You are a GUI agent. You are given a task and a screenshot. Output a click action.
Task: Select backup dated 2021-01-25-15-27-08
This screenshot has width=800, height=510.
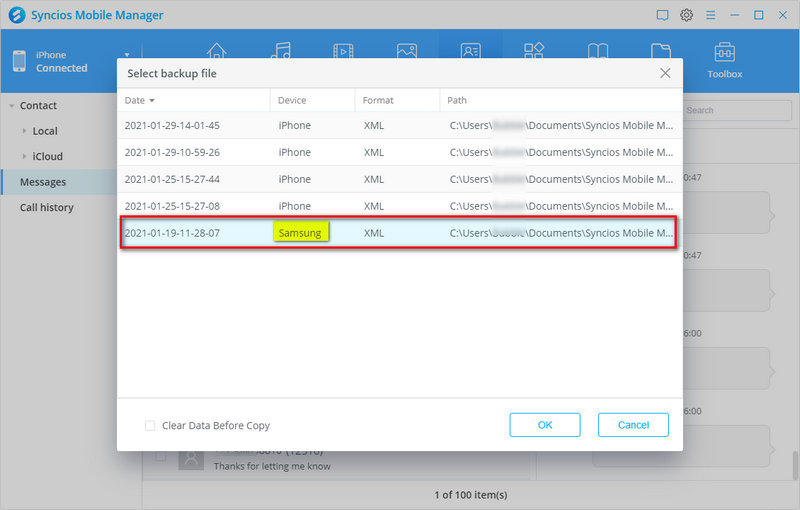pyautogui.click(x=400, y=206)
